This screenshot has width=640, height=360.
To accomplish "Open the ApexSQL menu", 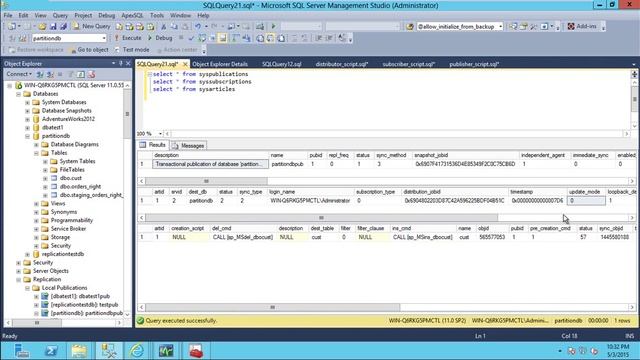I will 132,16.
